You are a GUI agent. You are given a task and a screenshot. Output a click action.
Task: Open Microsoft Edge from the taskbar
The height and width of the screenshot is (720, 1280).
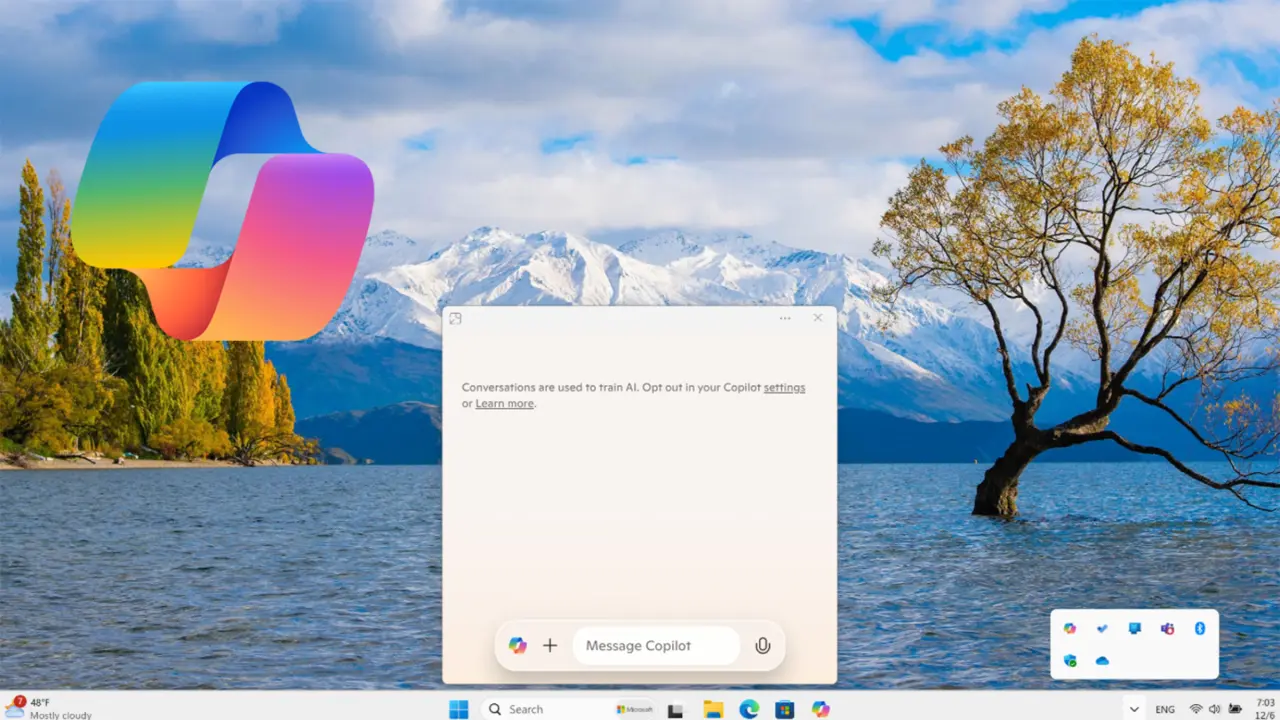click(x=749, y=709)
